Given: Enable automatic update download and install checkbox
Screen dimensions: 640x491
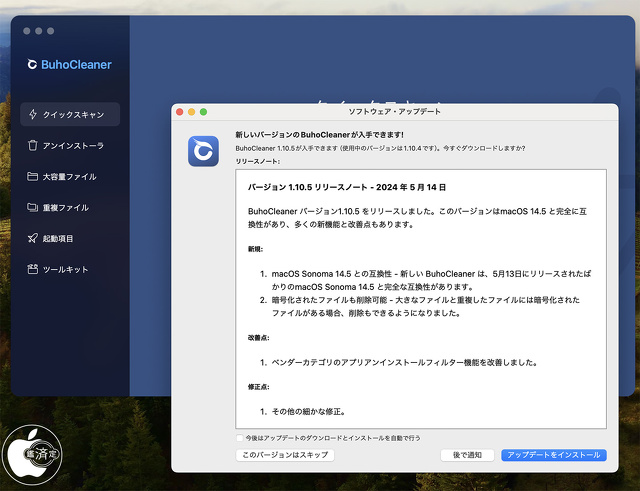Looking at the screenshot, I should (x=240, y=438).
